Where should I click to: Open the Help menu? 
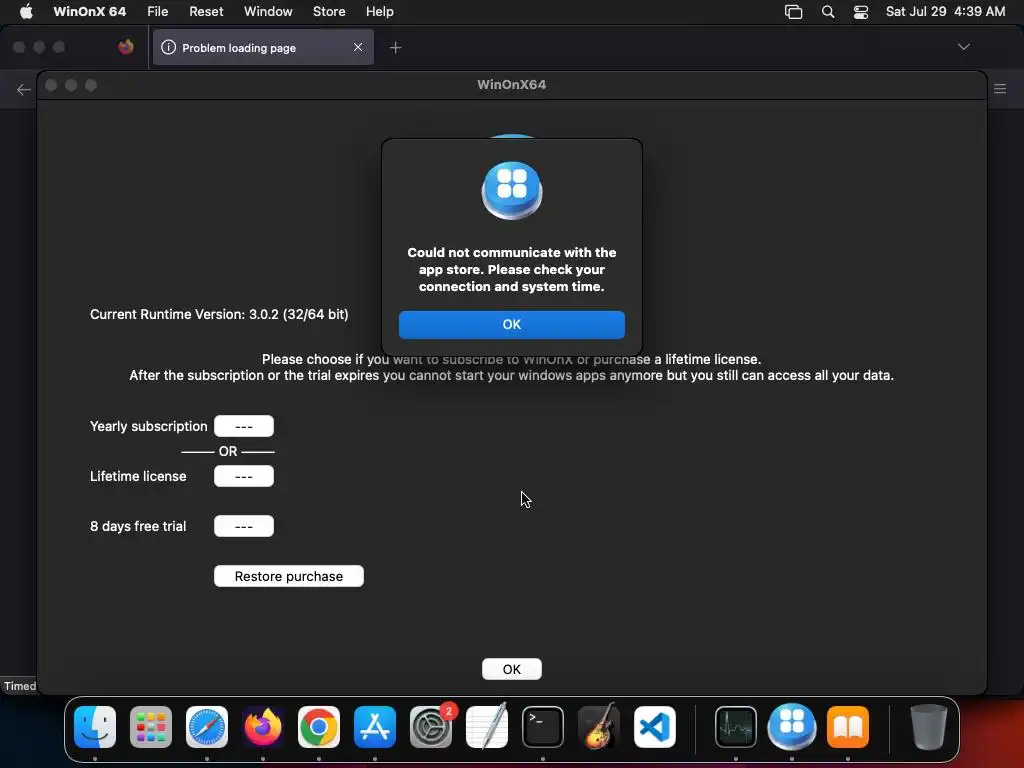(x=379, y=12)
